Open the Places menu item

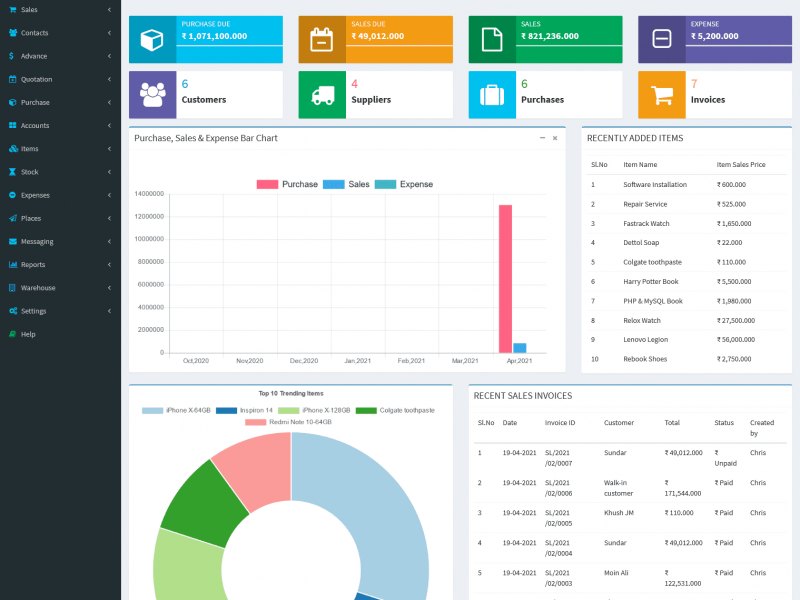click(60, 218)
